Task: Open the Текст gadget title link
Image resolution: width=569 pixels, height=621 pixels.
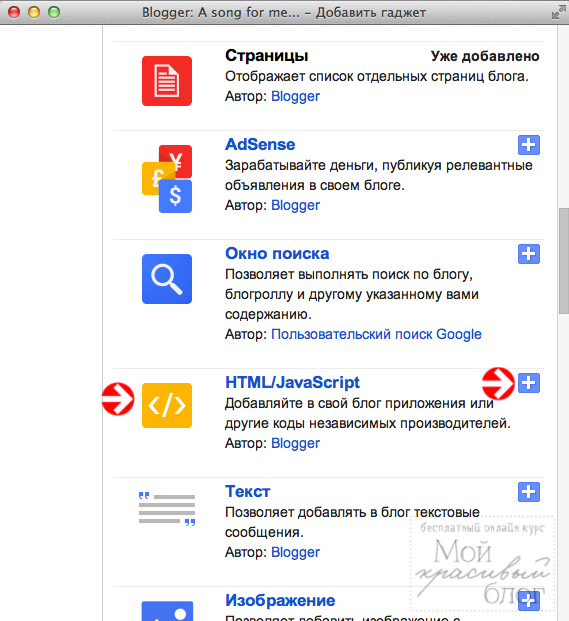Action: click(247, 491)
